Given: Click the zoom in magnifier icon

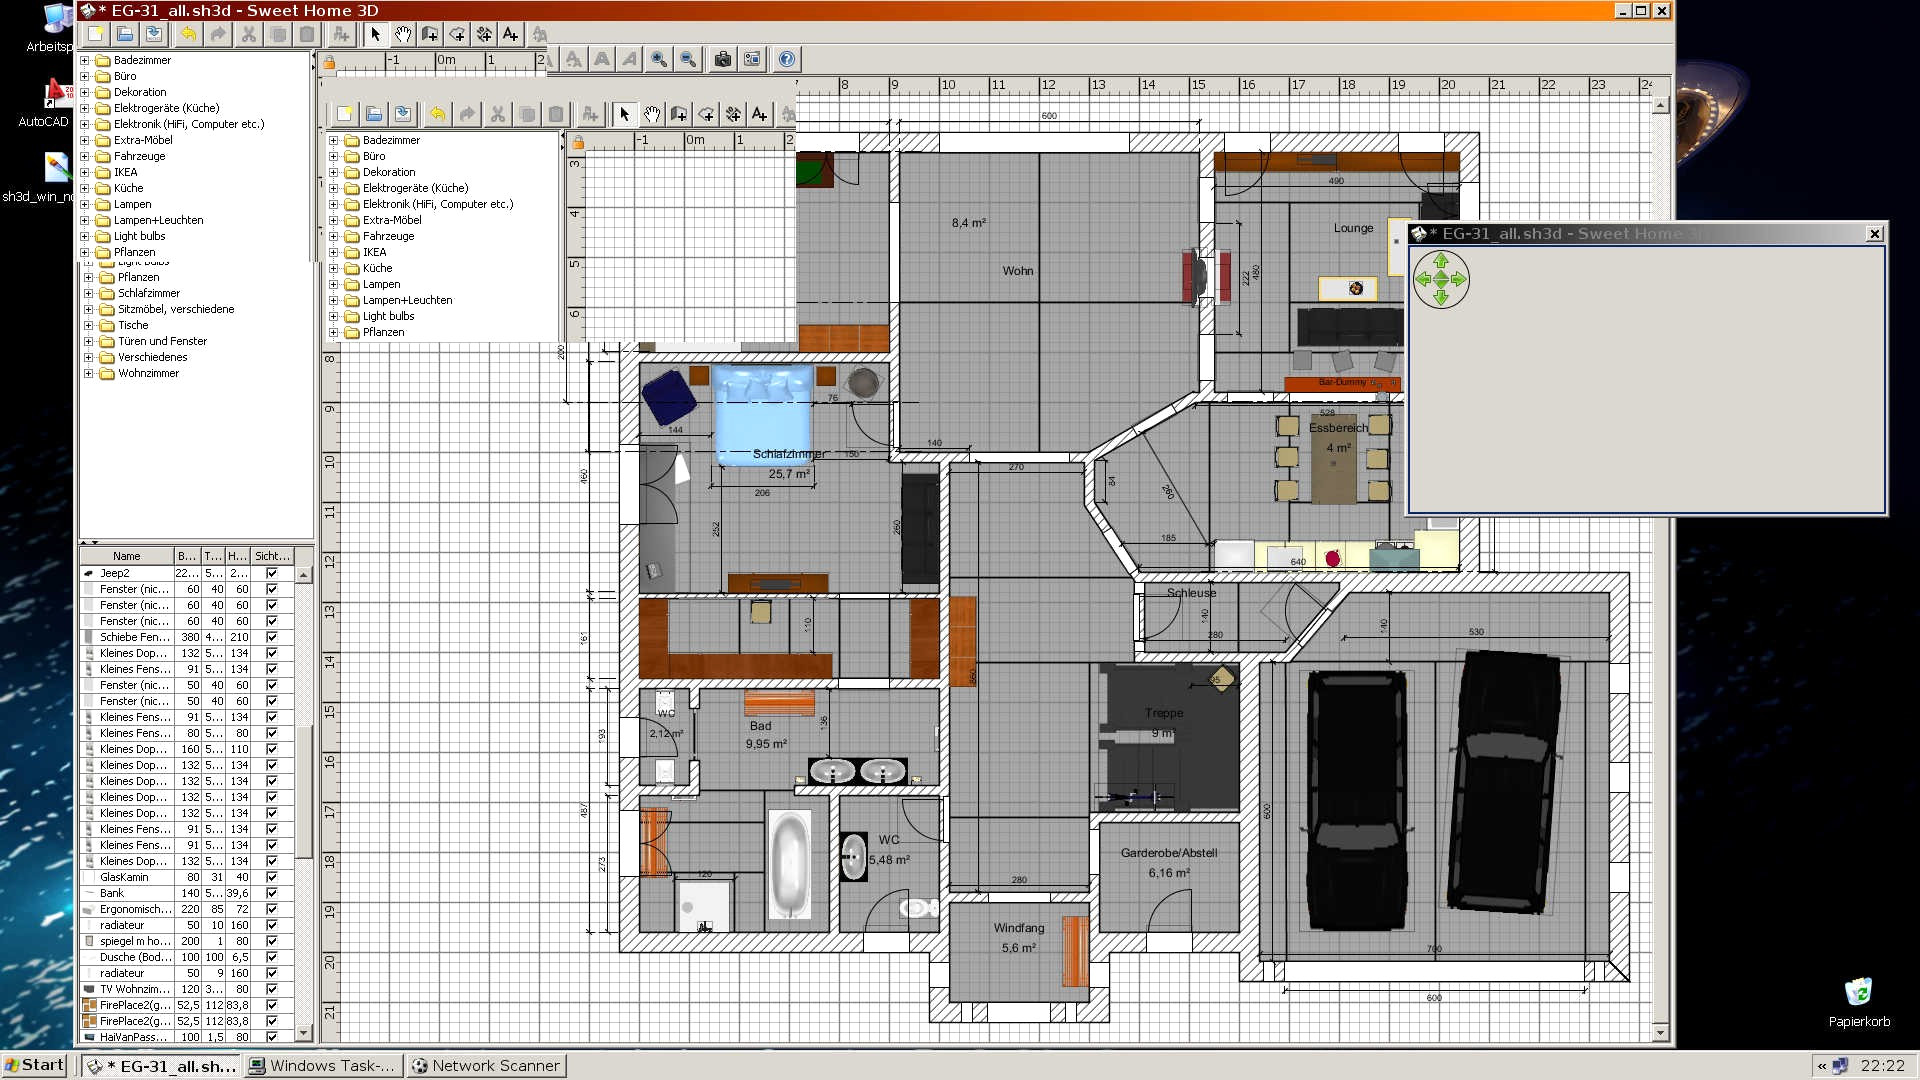Looking at the screenshot, I should coord(659,59).
